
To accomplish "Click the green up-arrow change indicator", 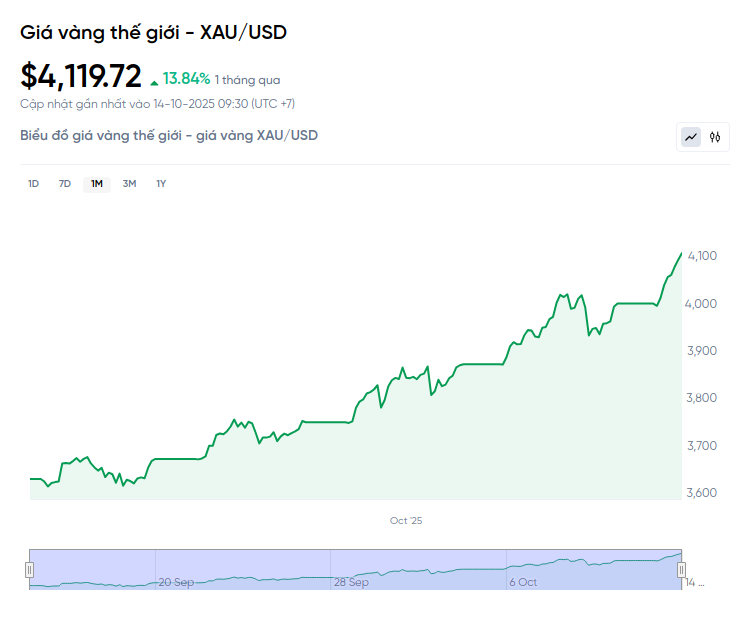I will (154, 80).
